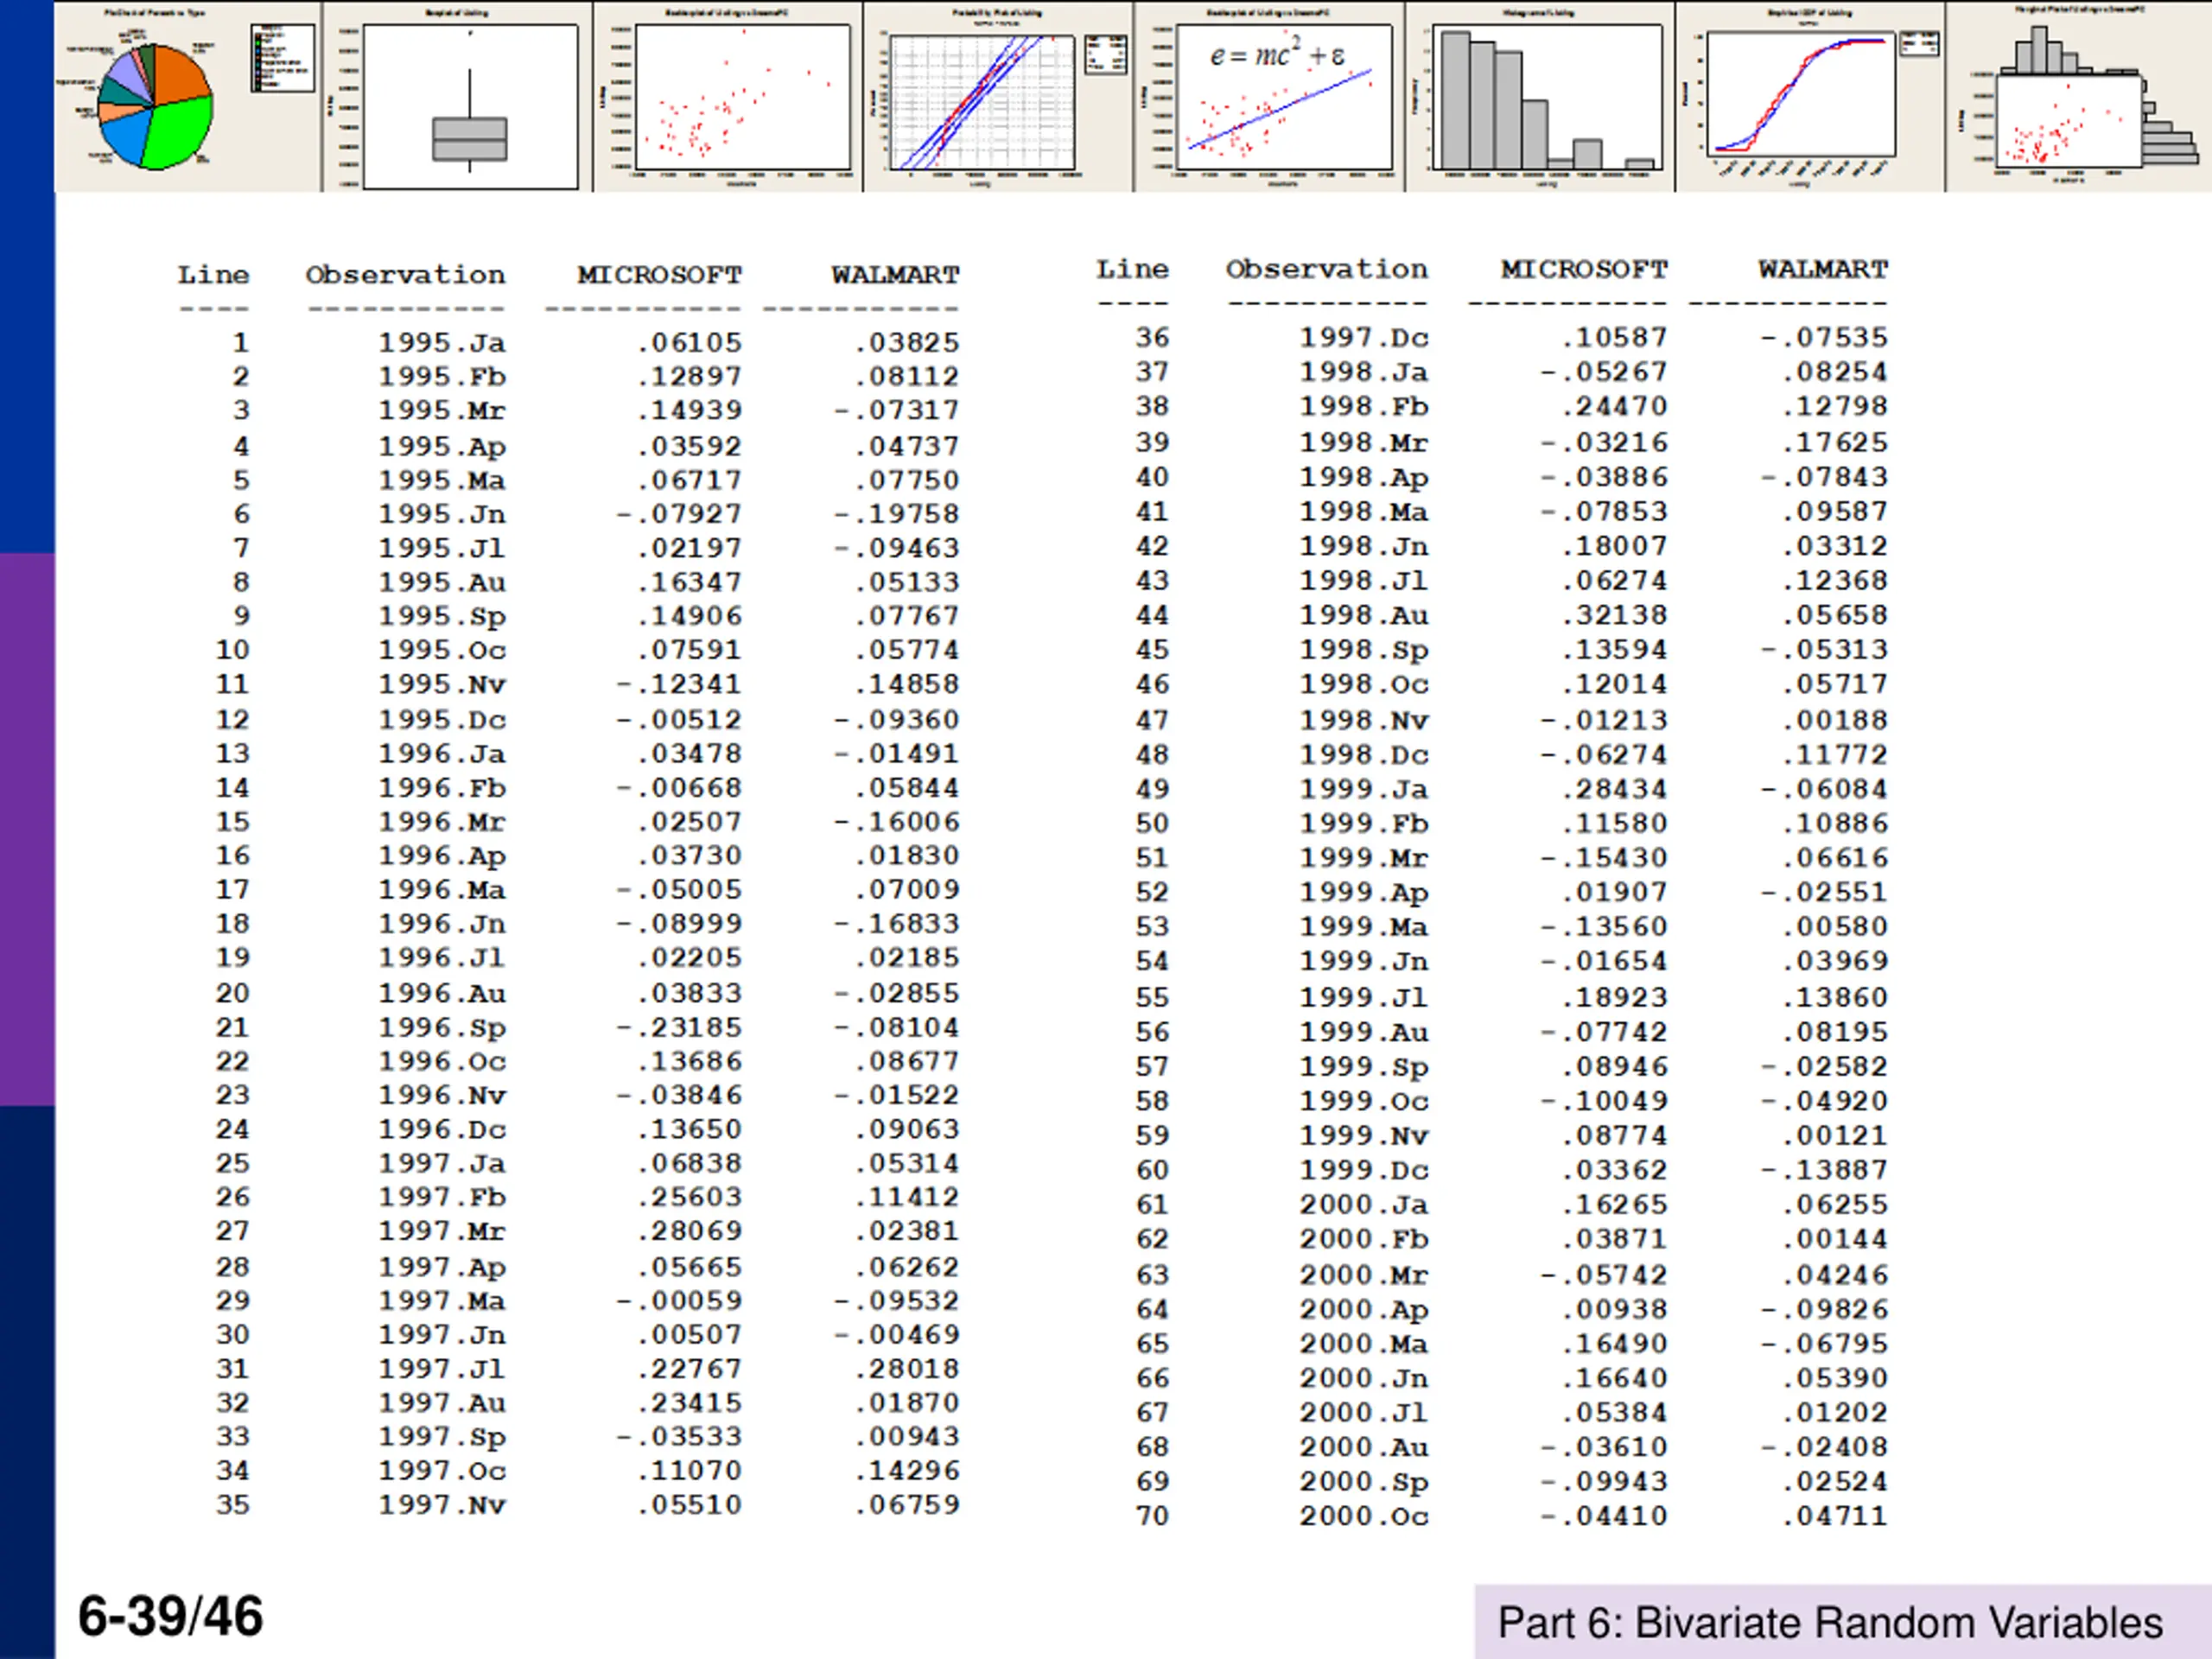The height and width of the screenshot is (1659, 2212).
Task: Select the boxplot thumbnail image
Action: click(458, 96)
